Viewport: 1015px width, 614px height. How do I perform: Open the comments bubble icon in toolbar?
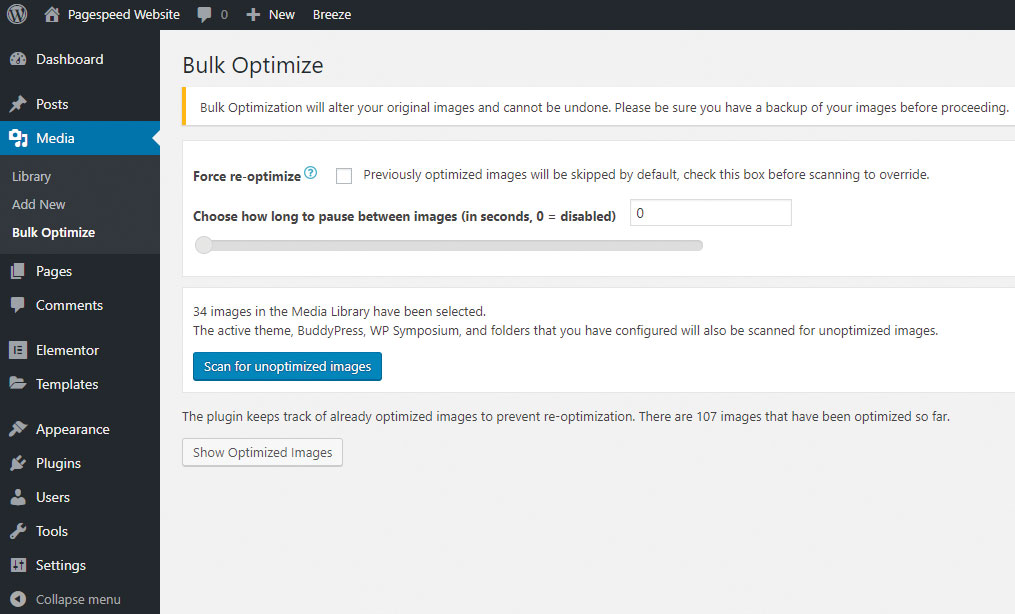tap(205, 15)
